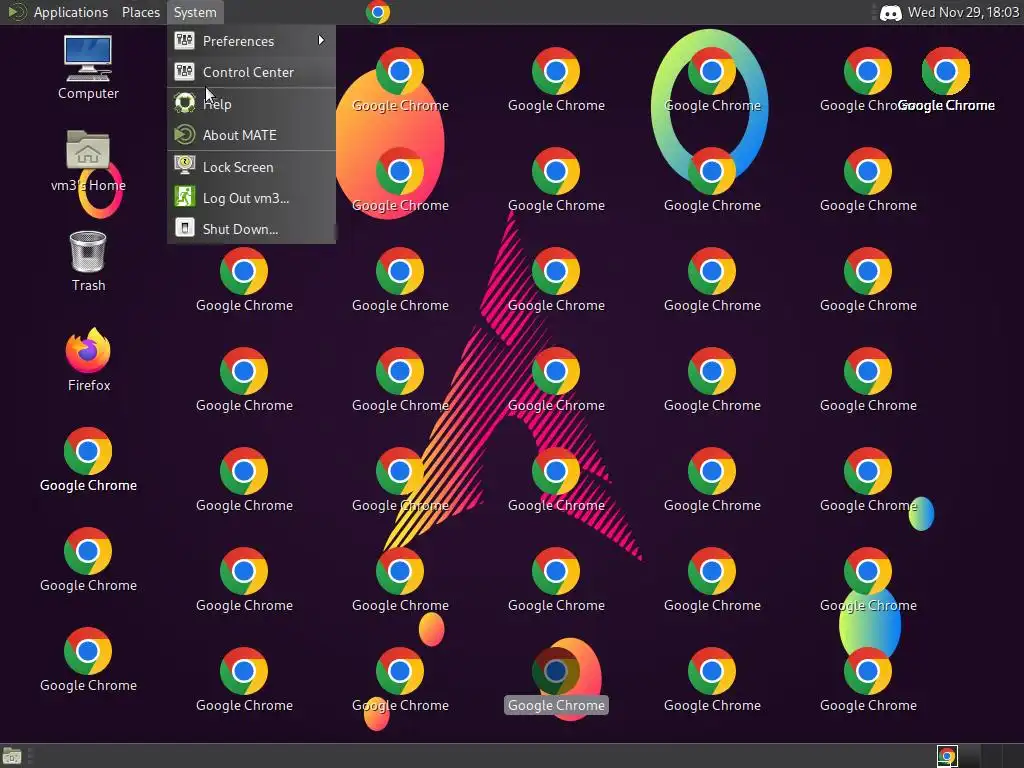The image size is (1024, 768).
Task: Select the vm3's Home folder icon
Action: tap(88, 161)
